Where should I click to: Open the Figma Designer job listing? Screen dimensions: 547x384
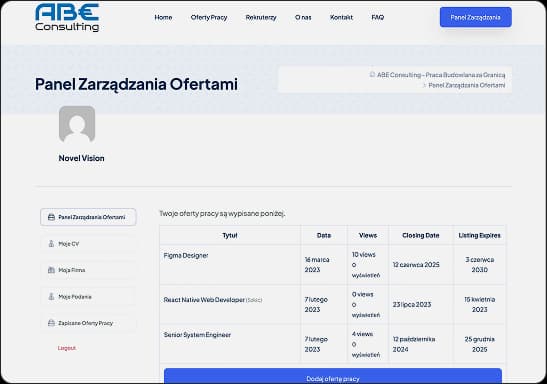(186, 255)
